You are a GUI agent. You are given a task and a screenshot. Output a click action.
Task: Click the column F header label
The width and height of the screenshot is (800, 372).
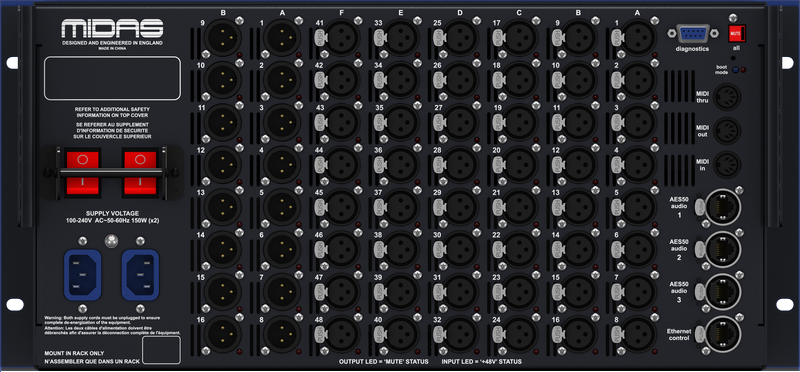tap(341, 13)
